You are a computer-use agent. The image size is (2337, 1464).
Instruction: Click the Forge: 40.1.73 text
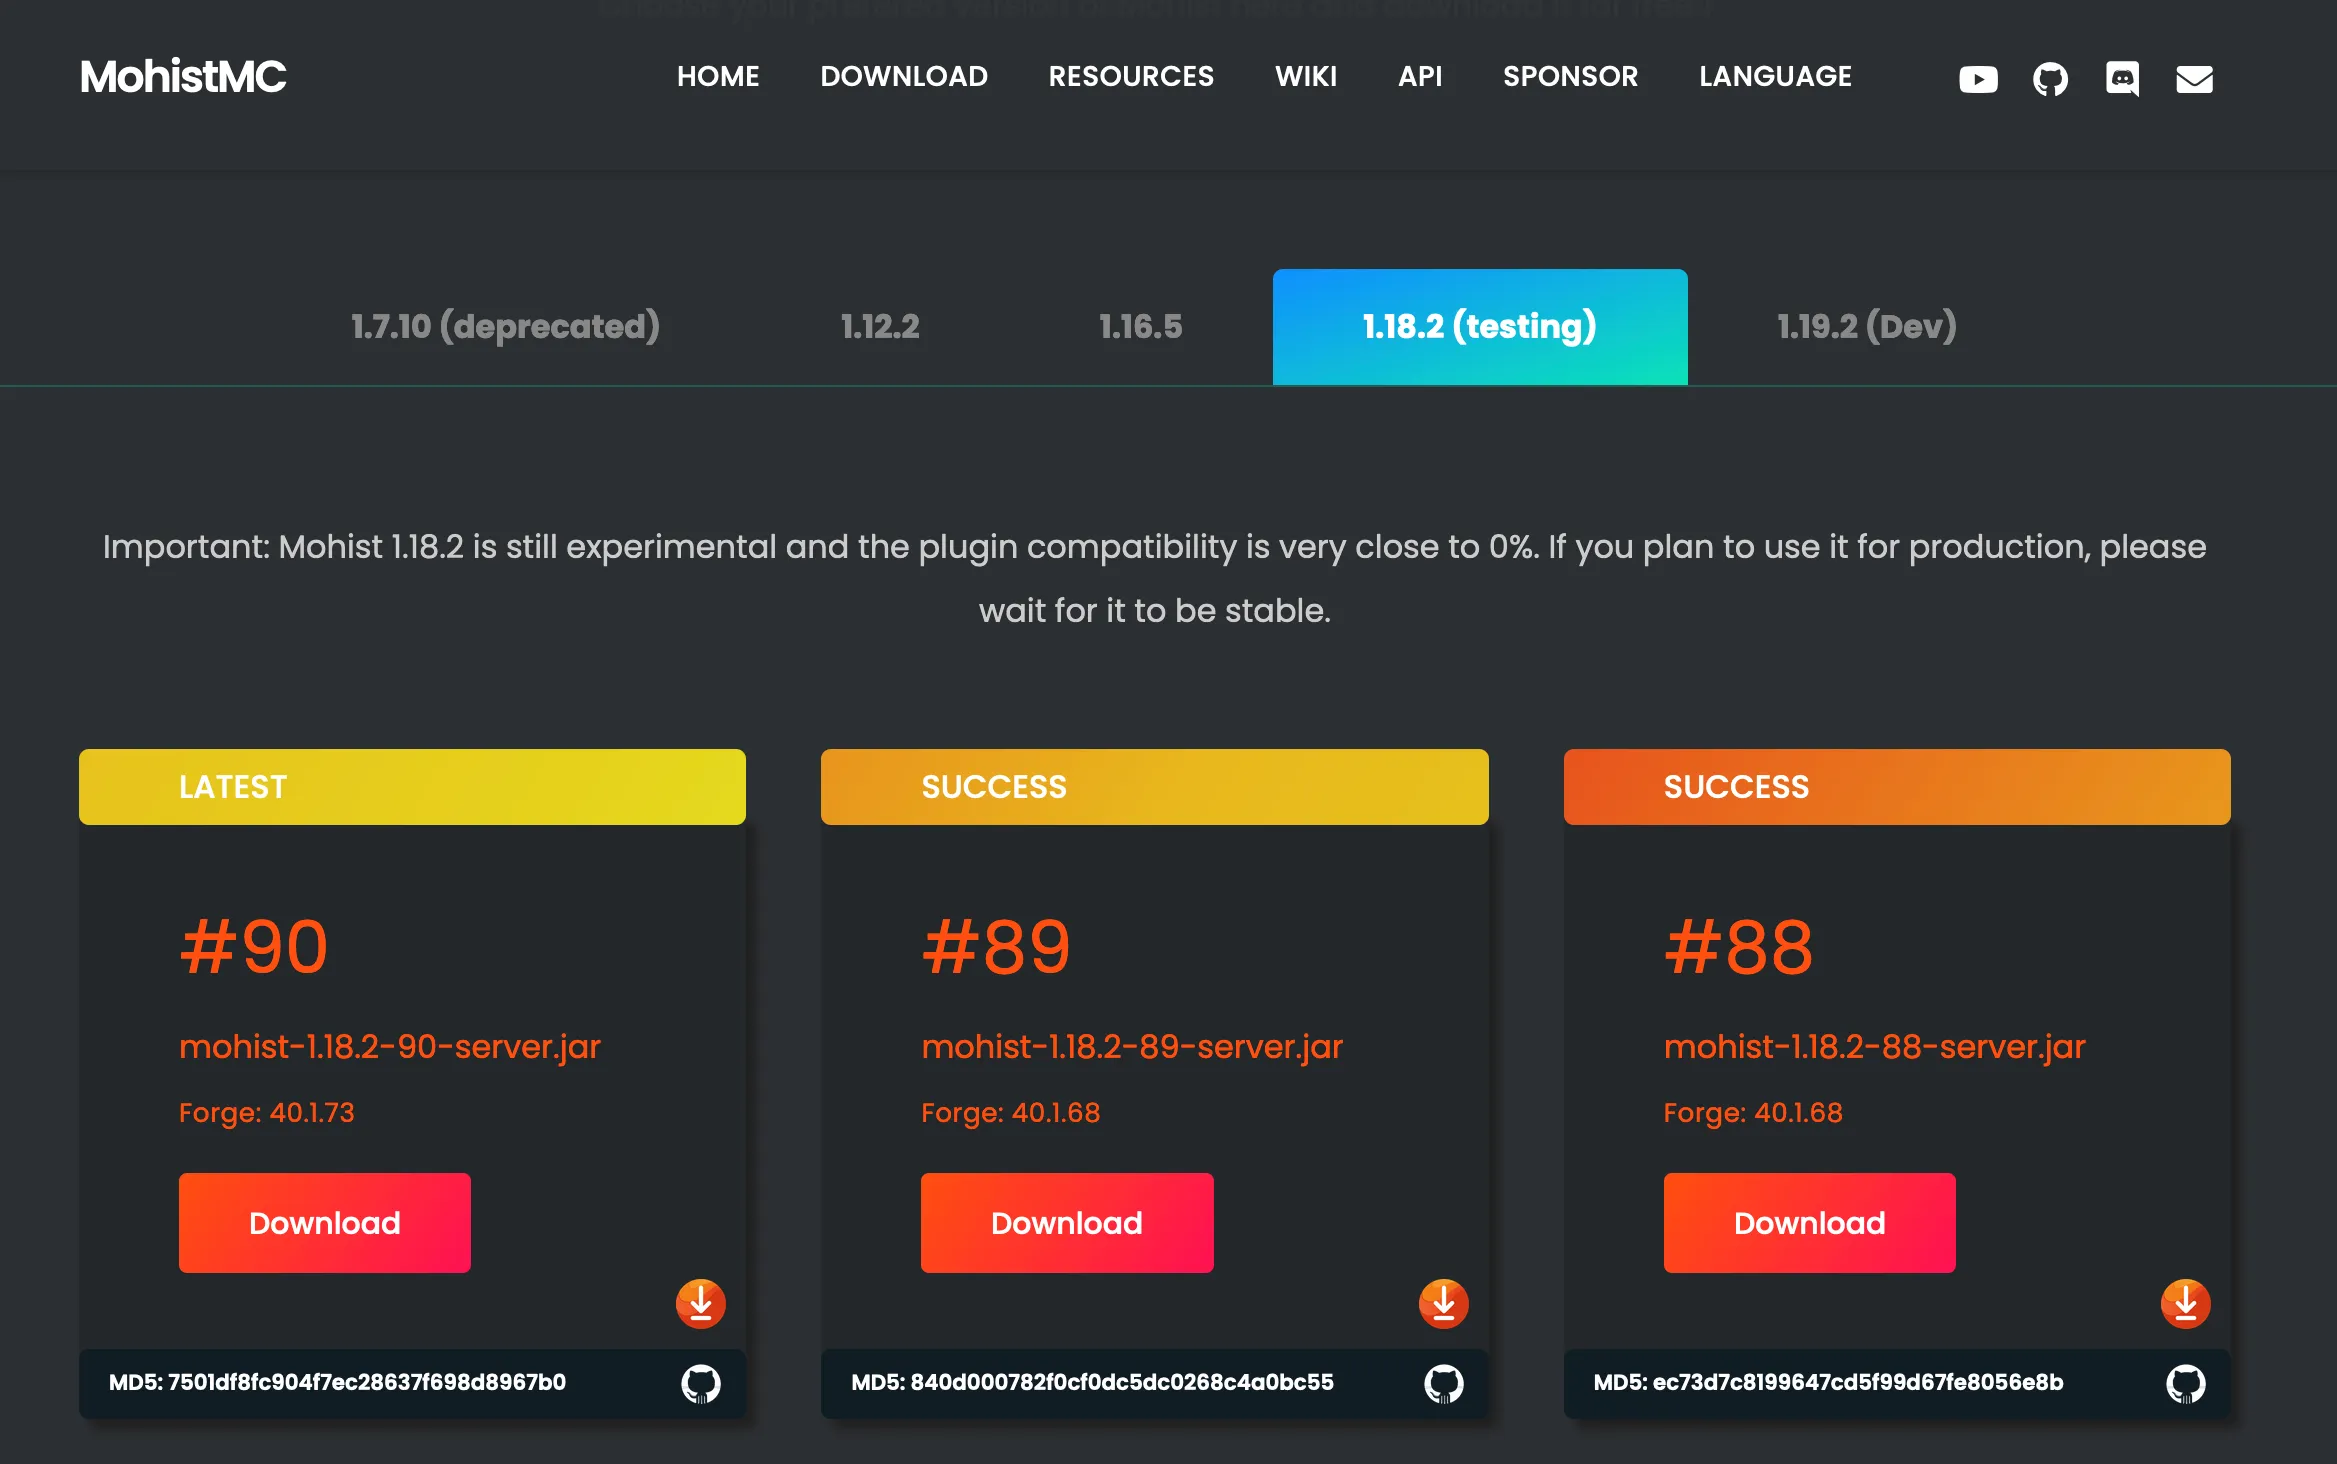click(x=267, y=1112)
